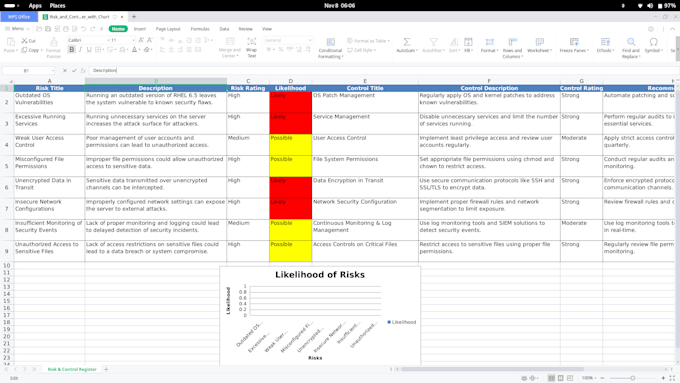Screen dimensions: 680x383
Task: Toggle Bold formatting
Action: point(72,50)
